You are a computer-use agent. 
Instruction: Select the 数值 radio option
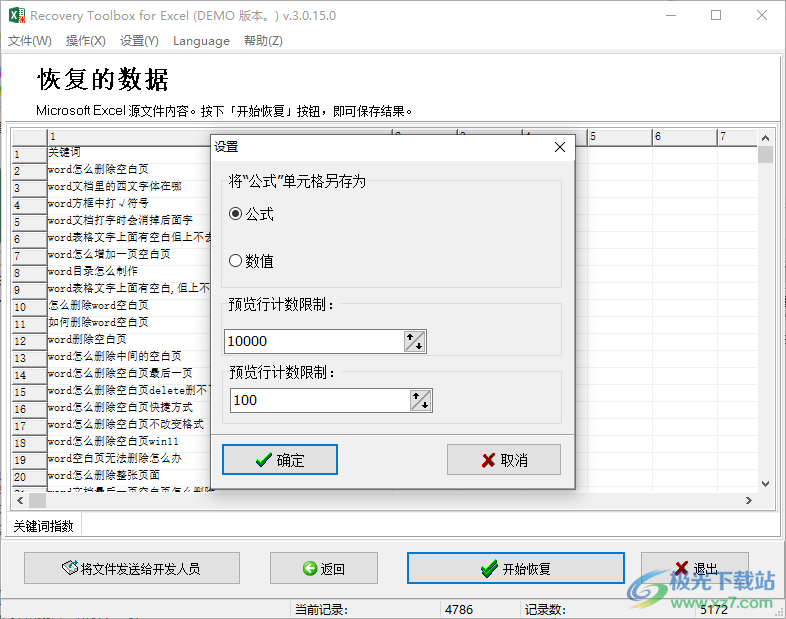(251, 261)
